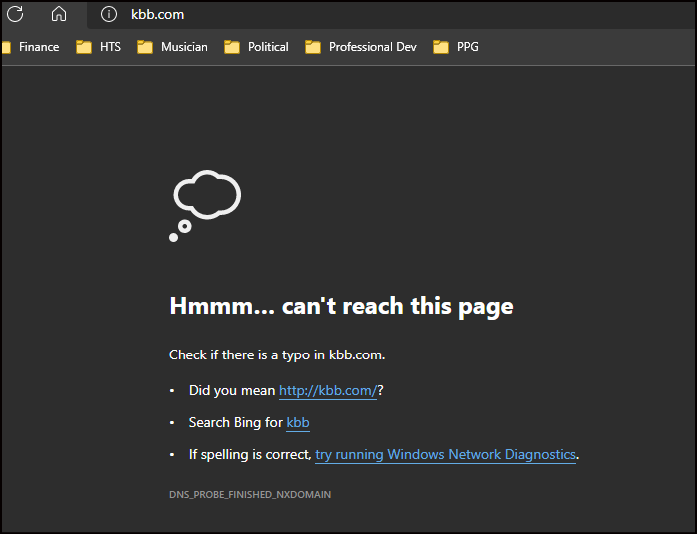This screenshot has height=534, width=697.
Task: Click the DNS_PROBE_FINISHED_NXDOMAIN error code
Action: (250, 494)
